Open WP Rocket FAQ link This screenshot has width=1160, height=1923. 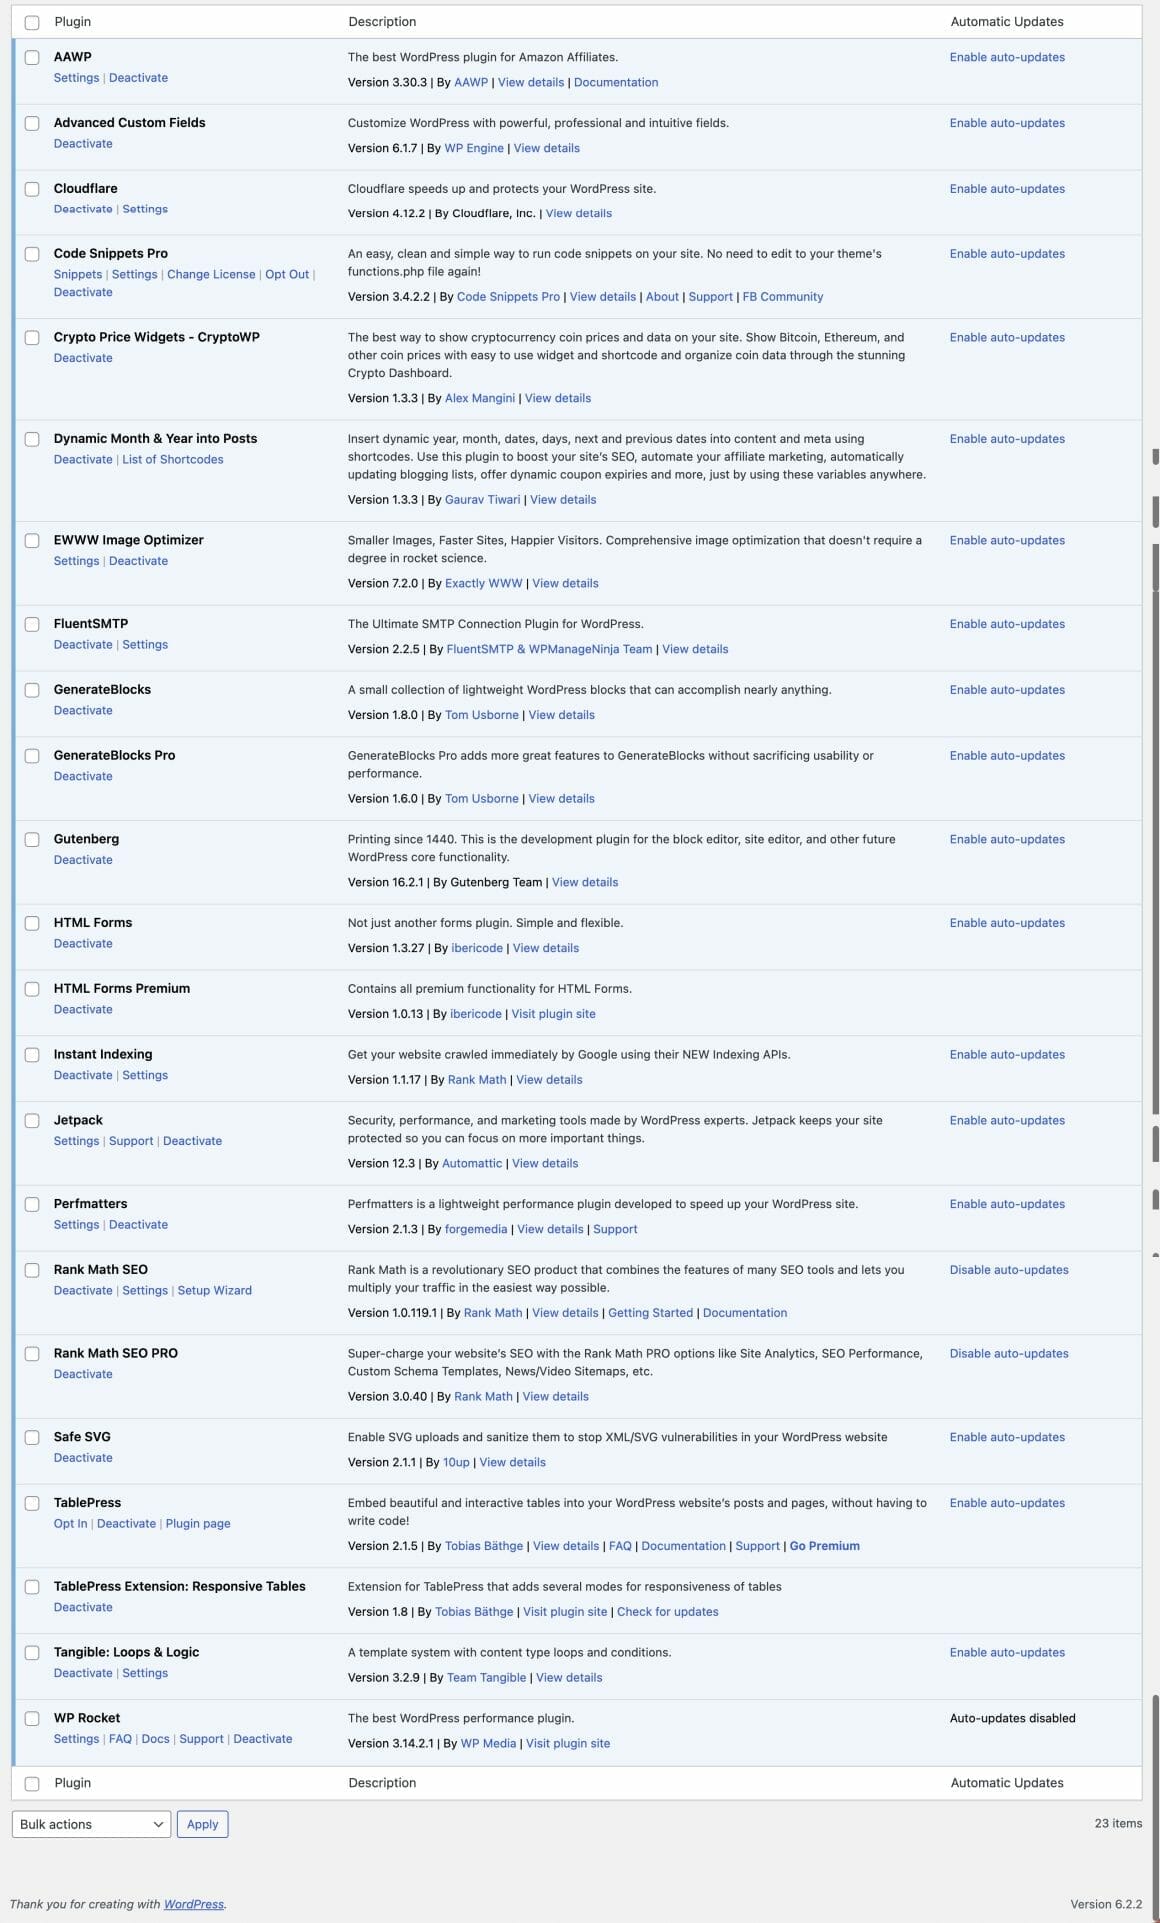pos(120,1739)
